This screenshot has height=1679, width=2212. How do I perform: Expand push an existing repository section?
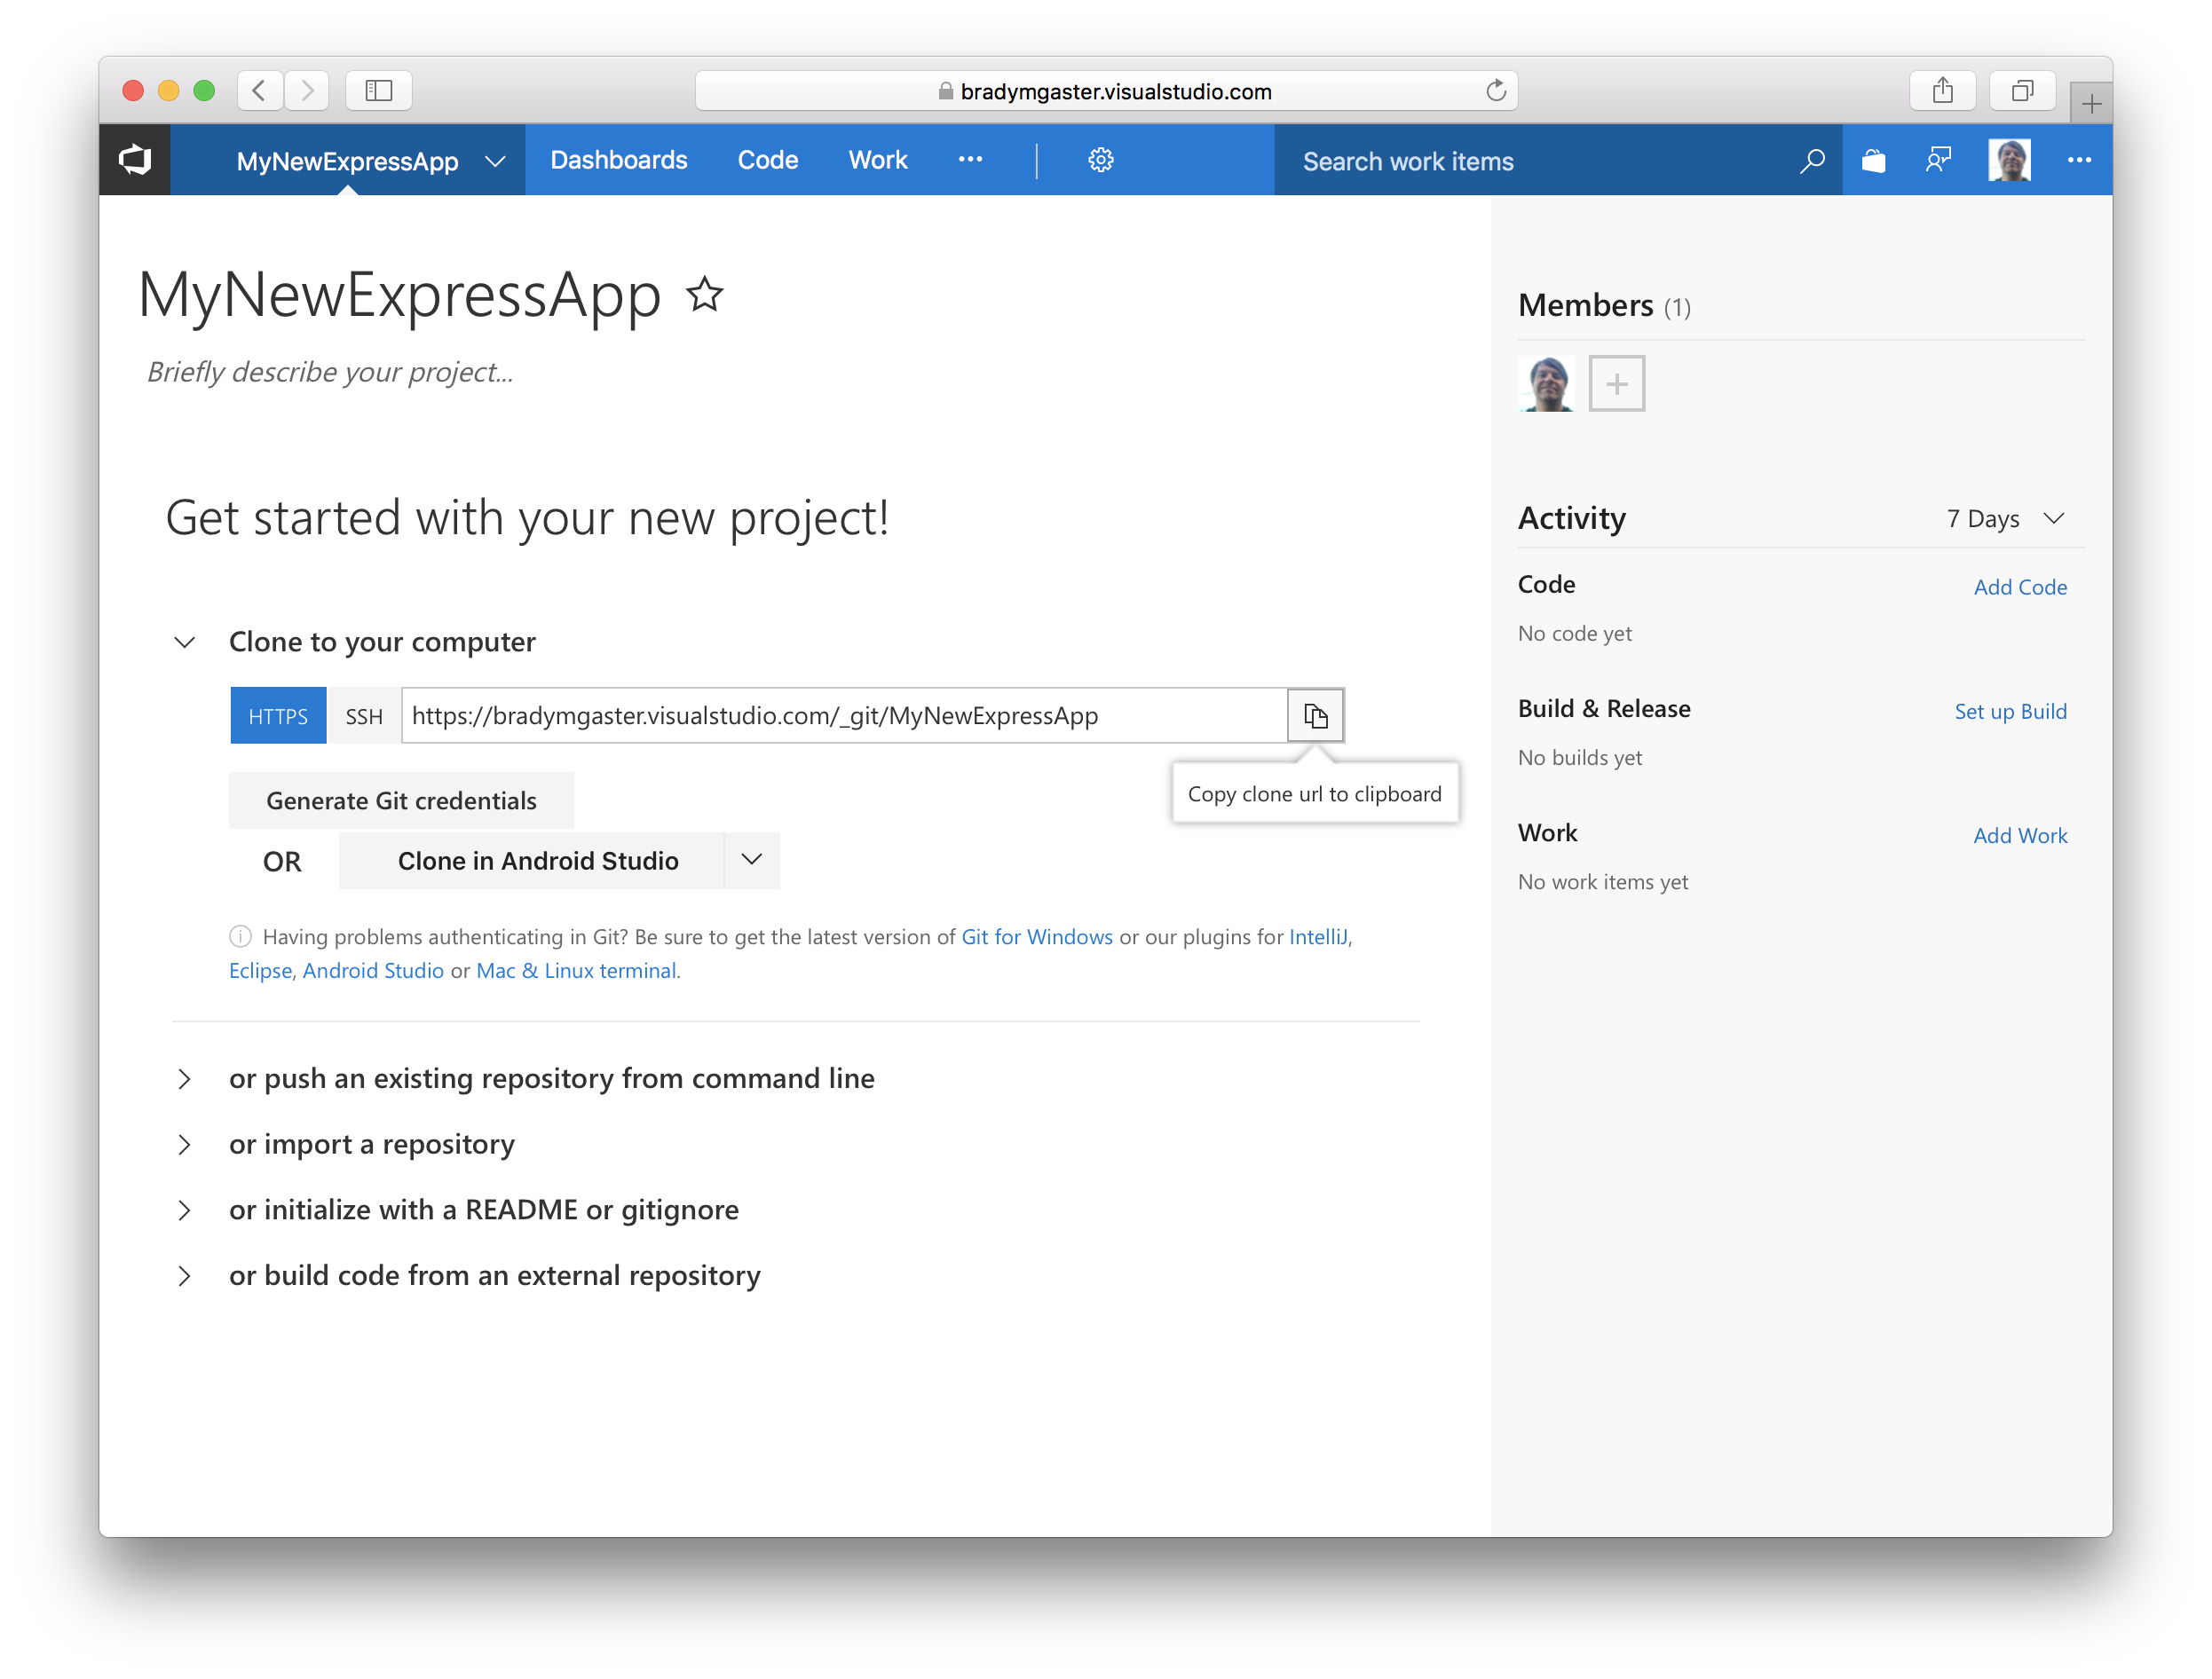[185, 1078]
